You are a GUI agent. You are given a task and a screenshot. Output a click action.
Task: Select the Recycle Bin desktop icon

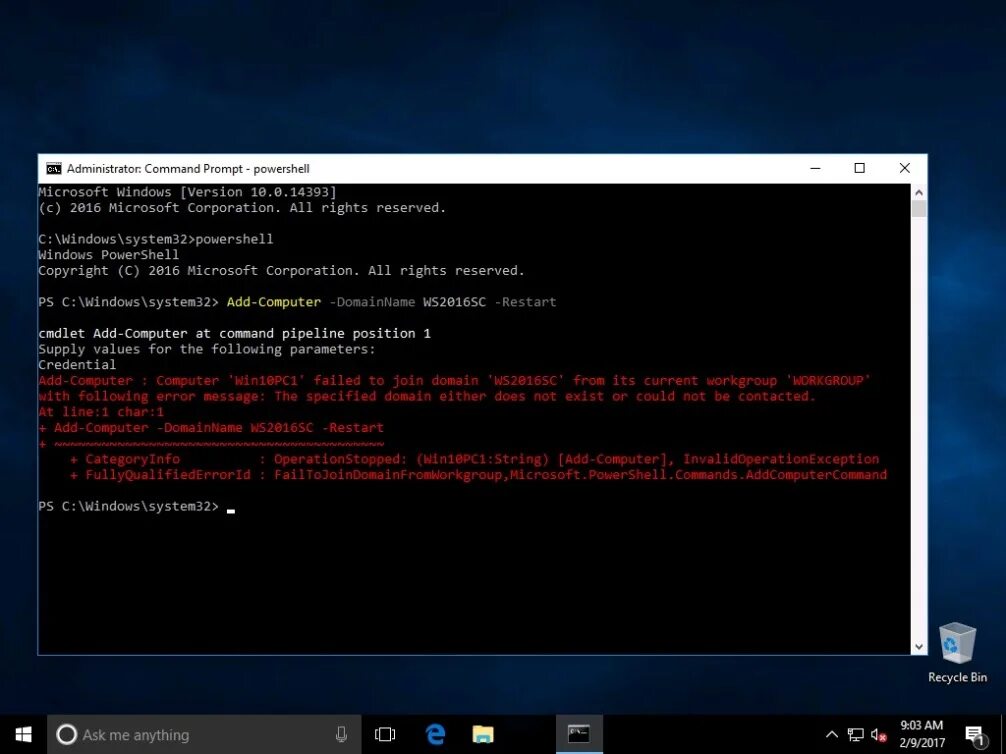(957, 653)
